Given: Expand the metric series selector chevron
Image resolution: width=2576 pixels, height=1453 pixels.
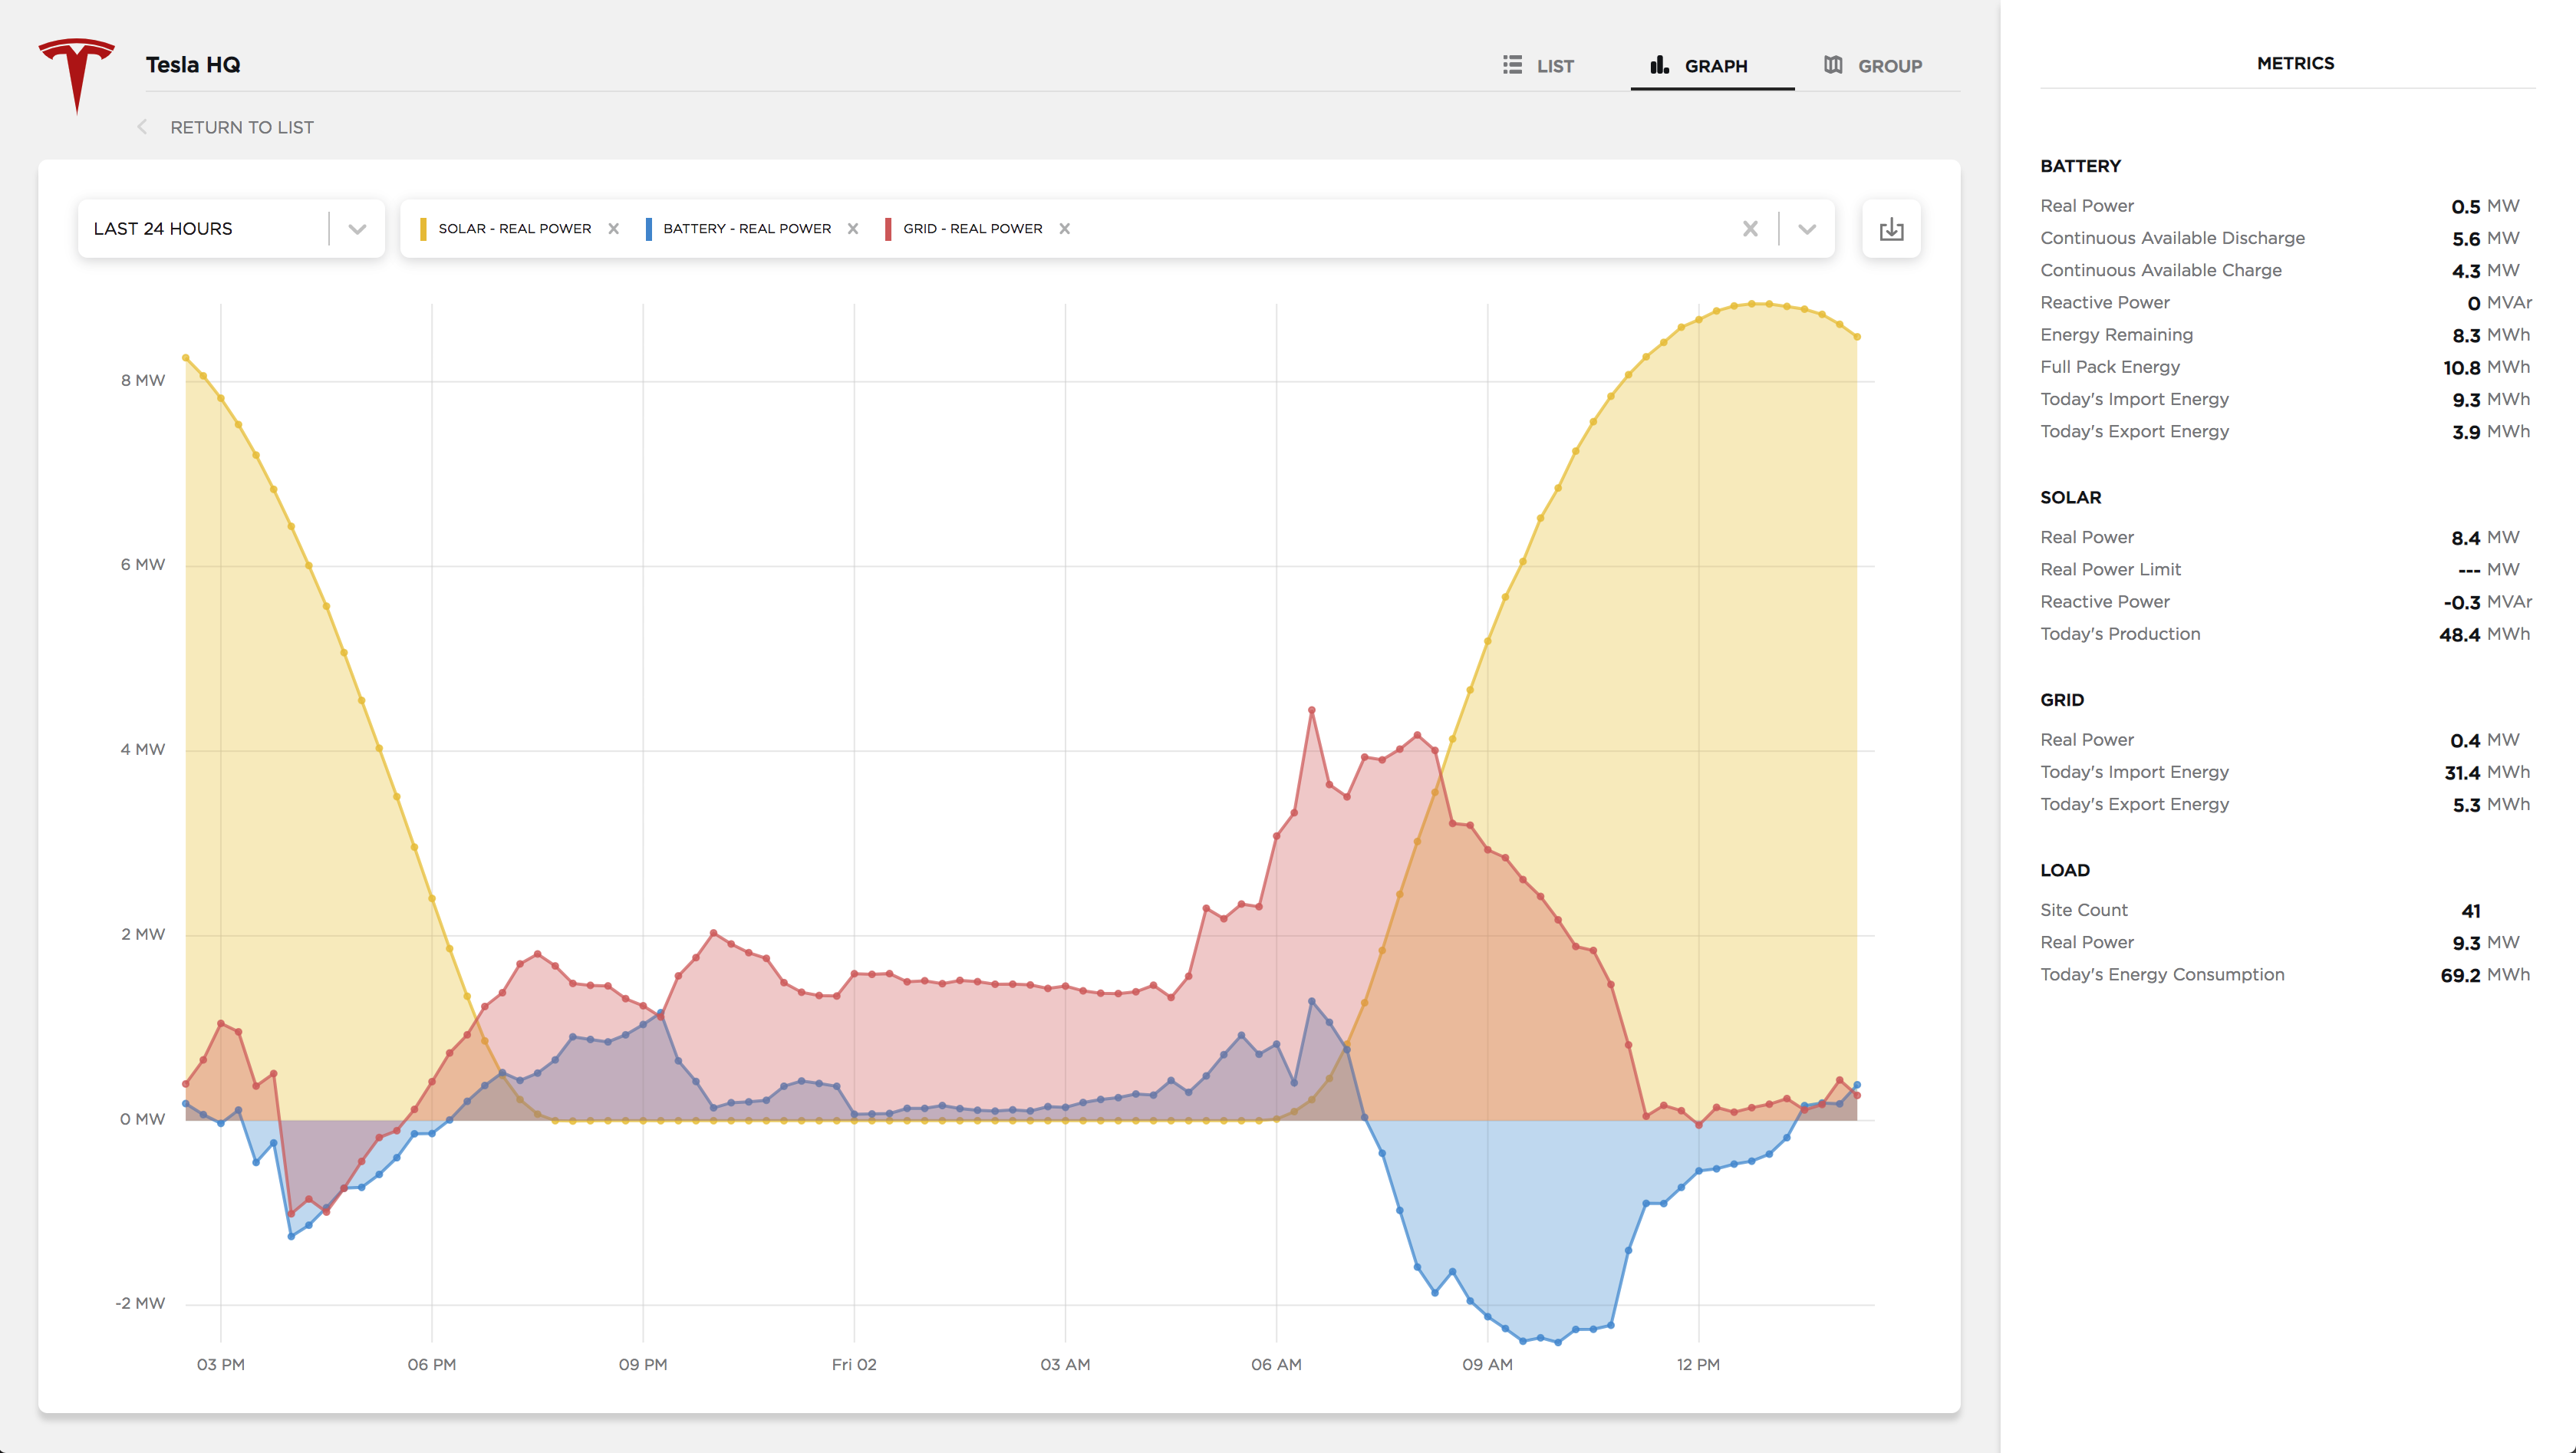Looking at the screenshot, I should coord(1807,228).
